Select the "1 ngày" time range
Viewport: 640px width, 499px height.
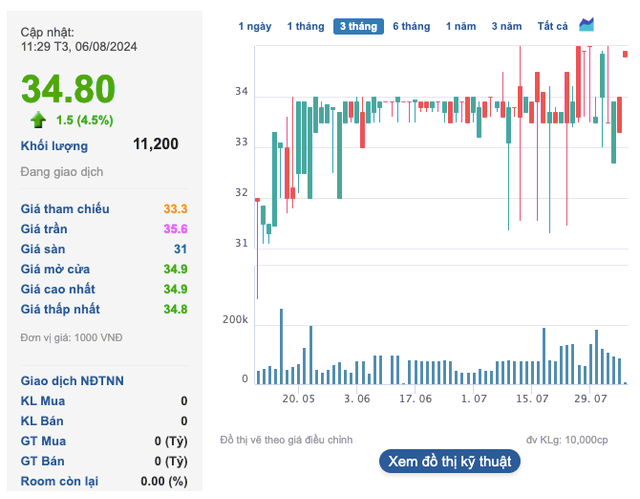pyautogui.click(x=255, y=26)
